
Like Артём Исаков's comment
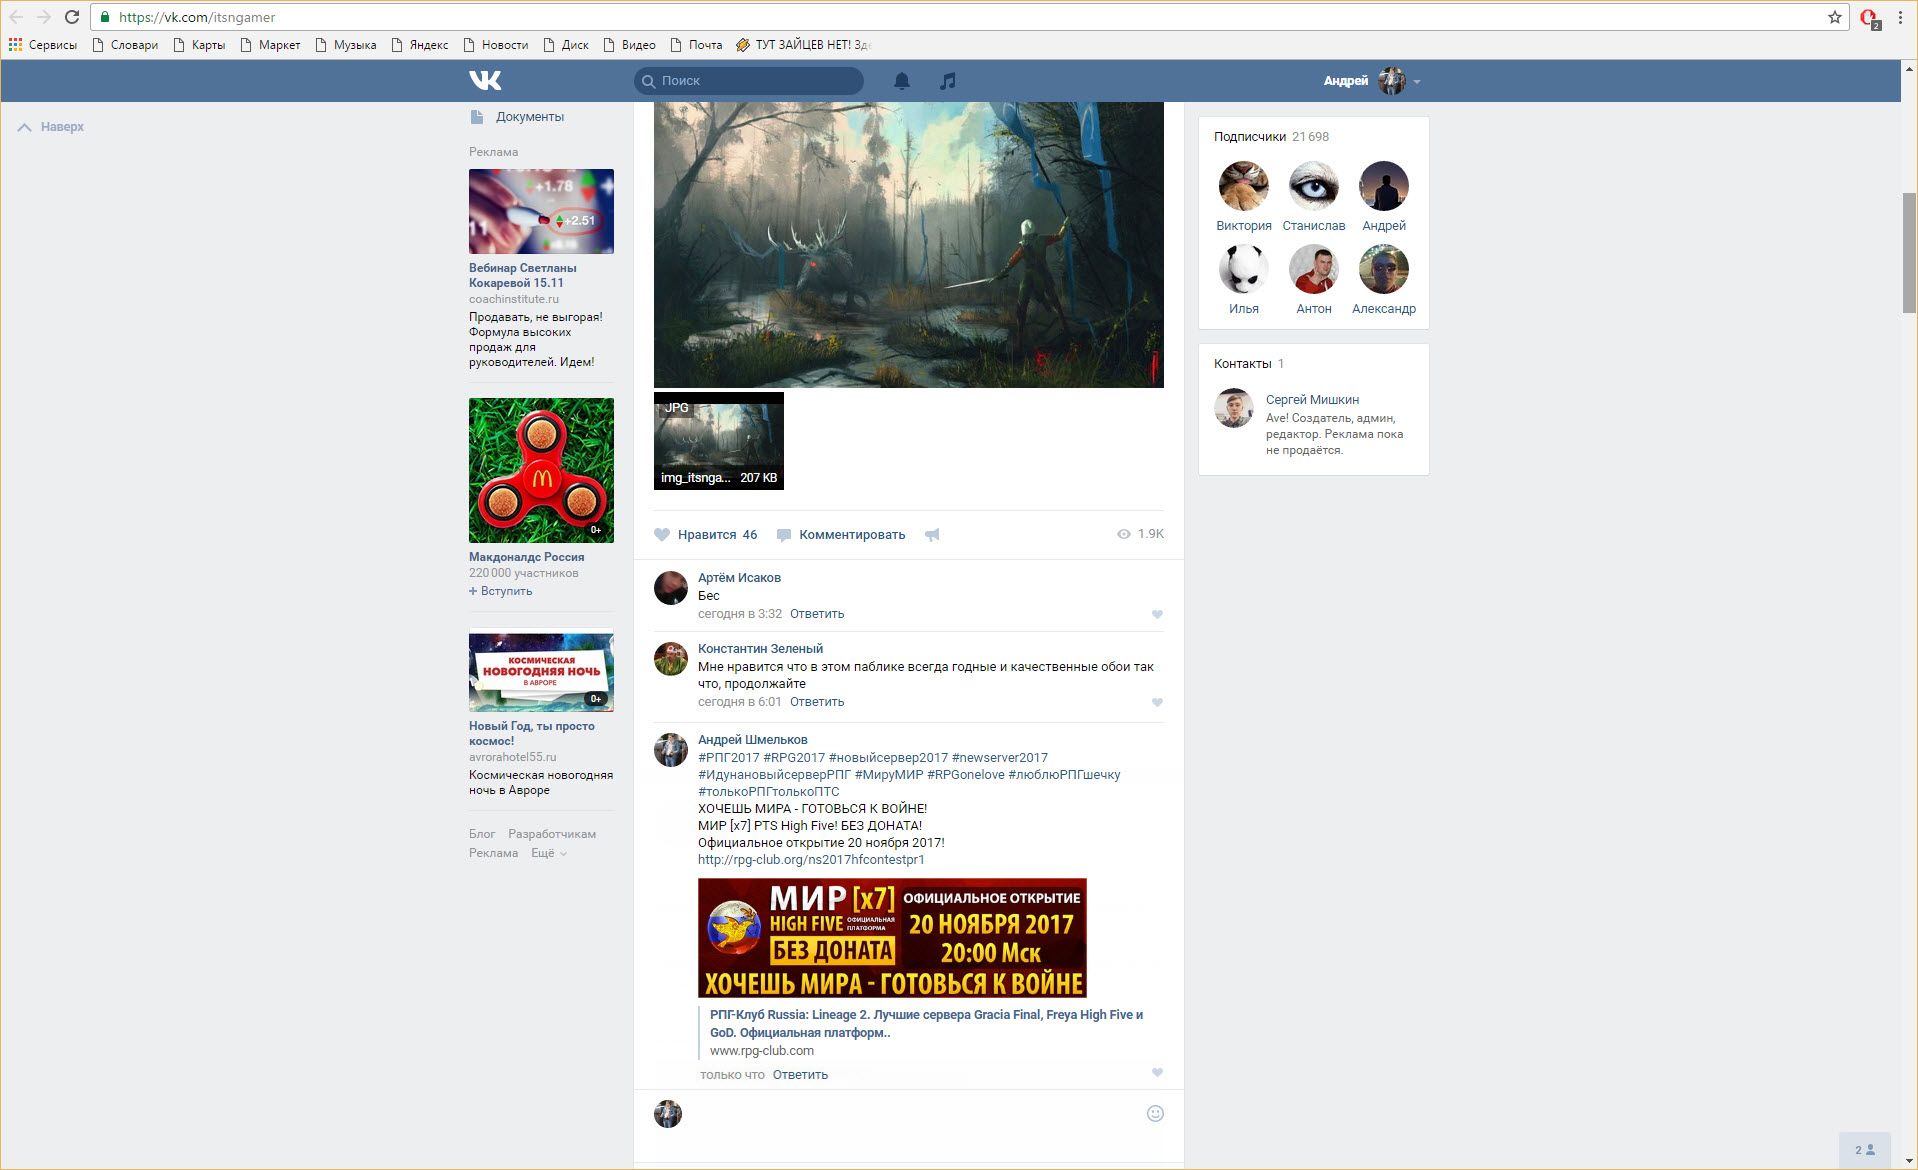[1157, 615]
